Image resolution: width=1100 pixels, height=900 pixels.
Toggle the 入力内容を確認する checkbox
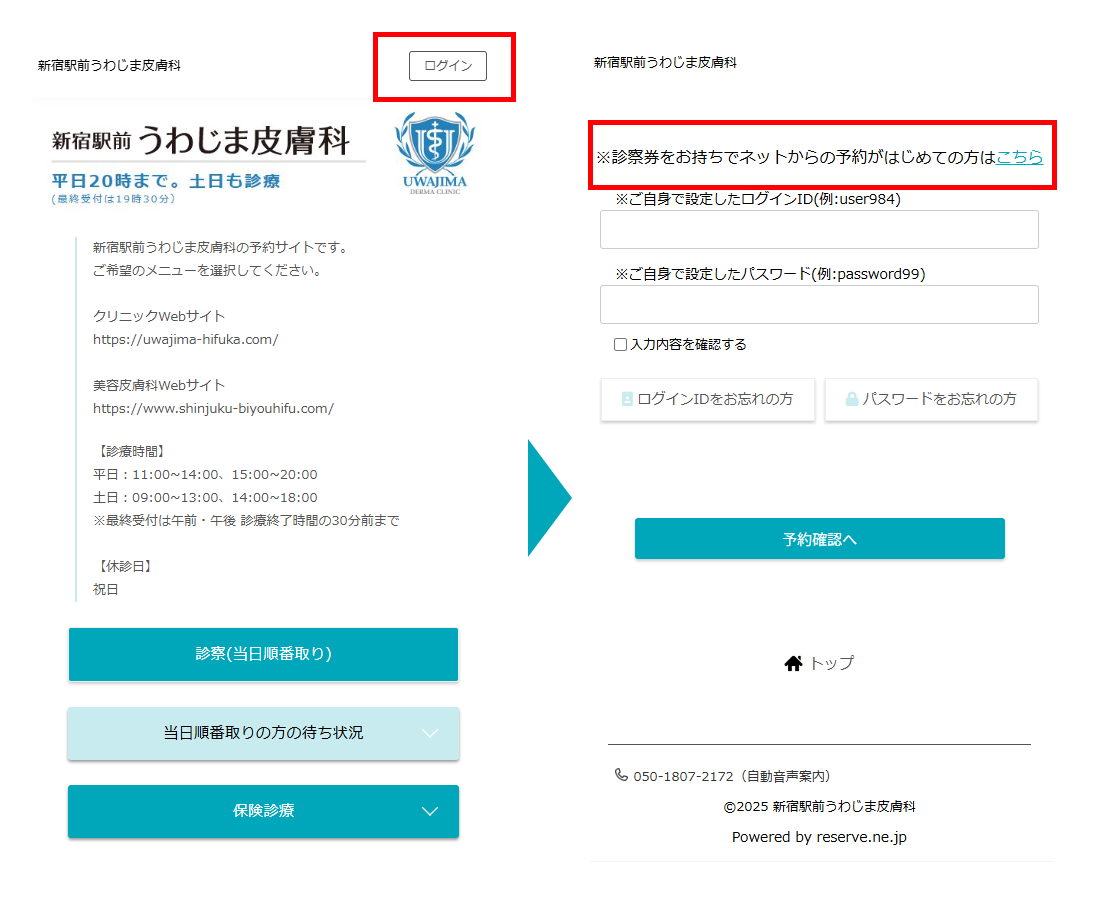(x=621, y=345)
